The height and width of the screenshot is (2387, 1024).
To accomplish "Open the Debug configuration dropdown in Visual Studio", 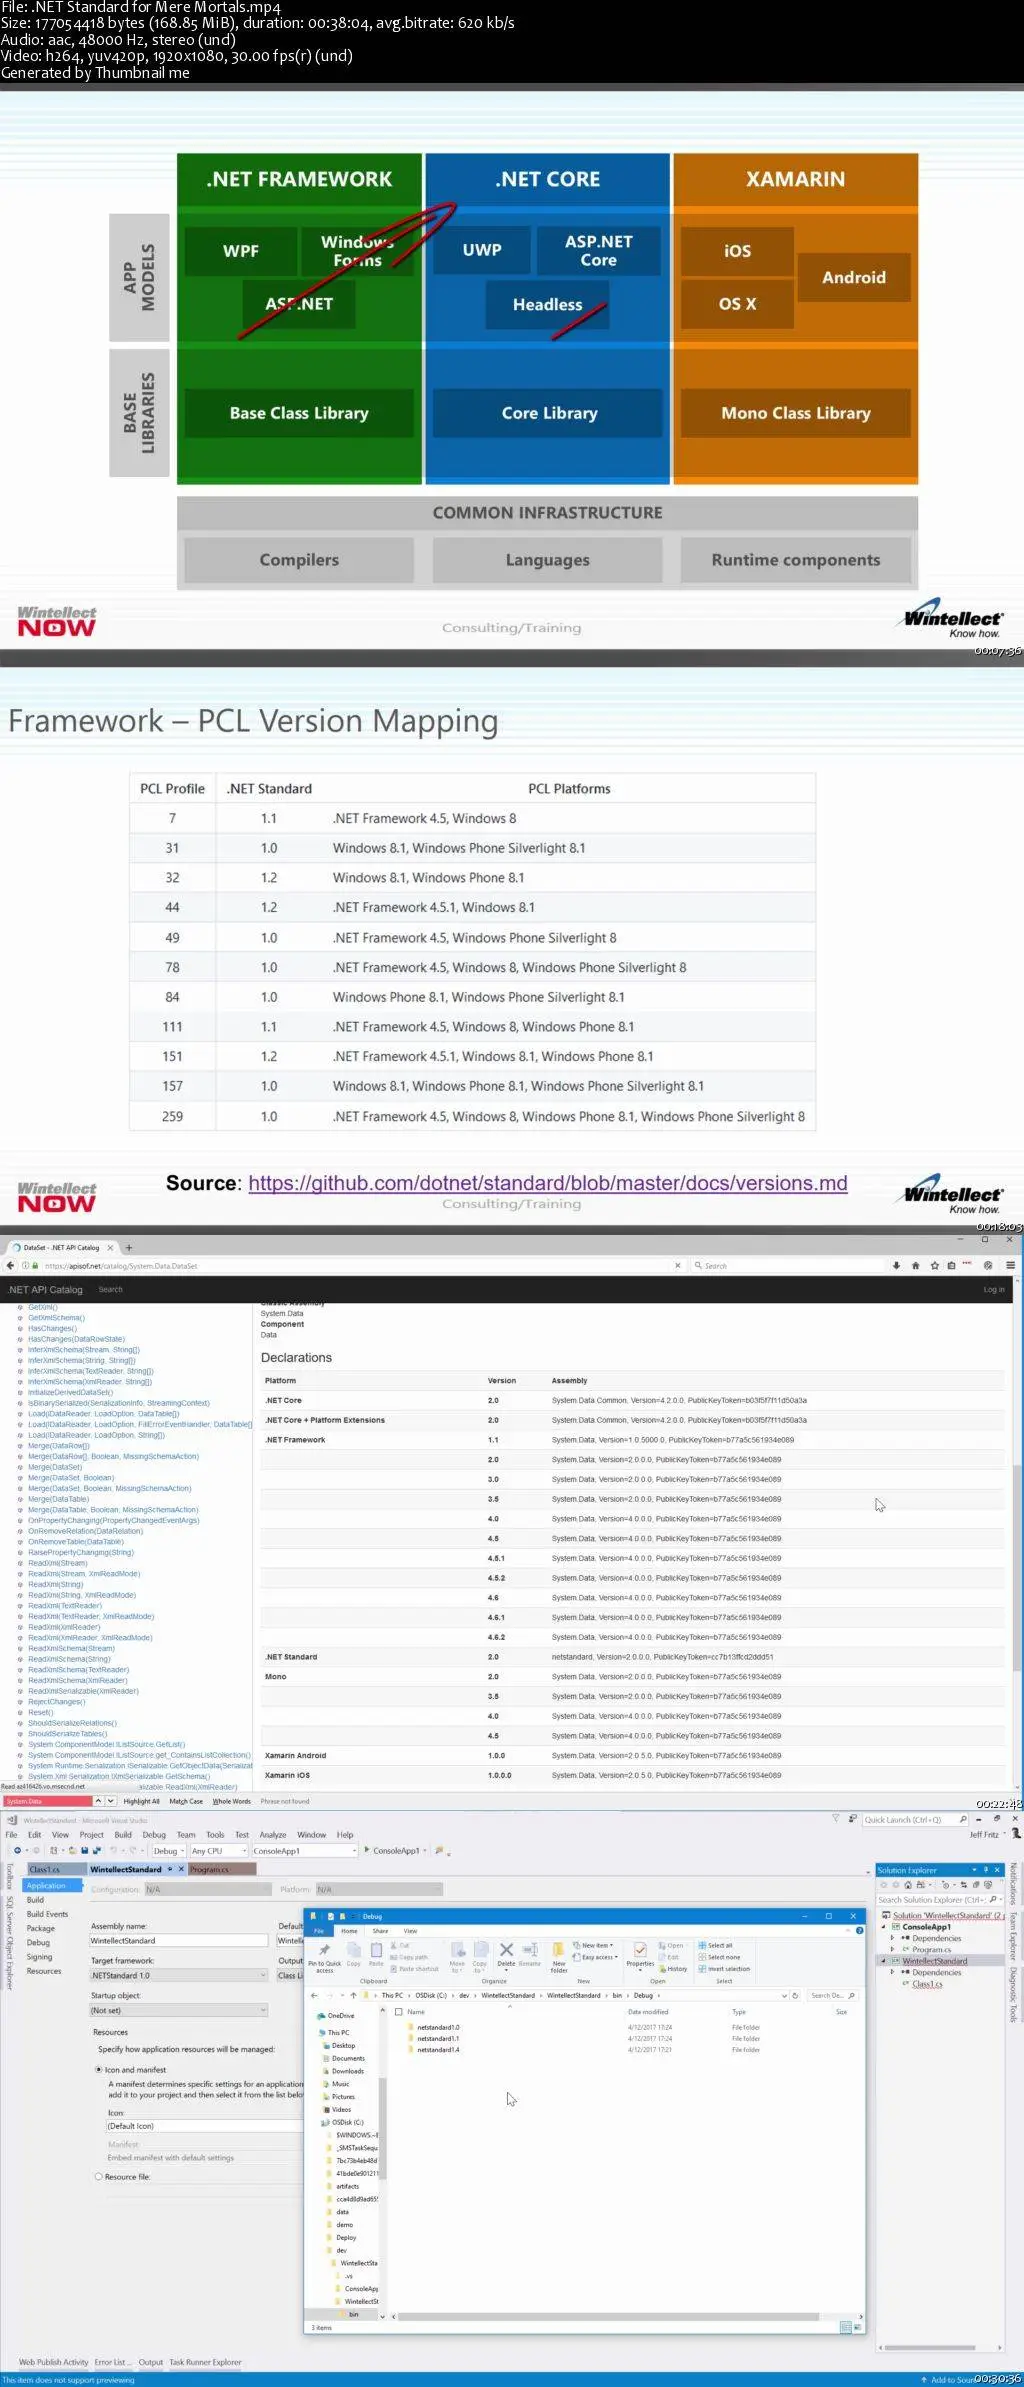I will pos(168,1850).
